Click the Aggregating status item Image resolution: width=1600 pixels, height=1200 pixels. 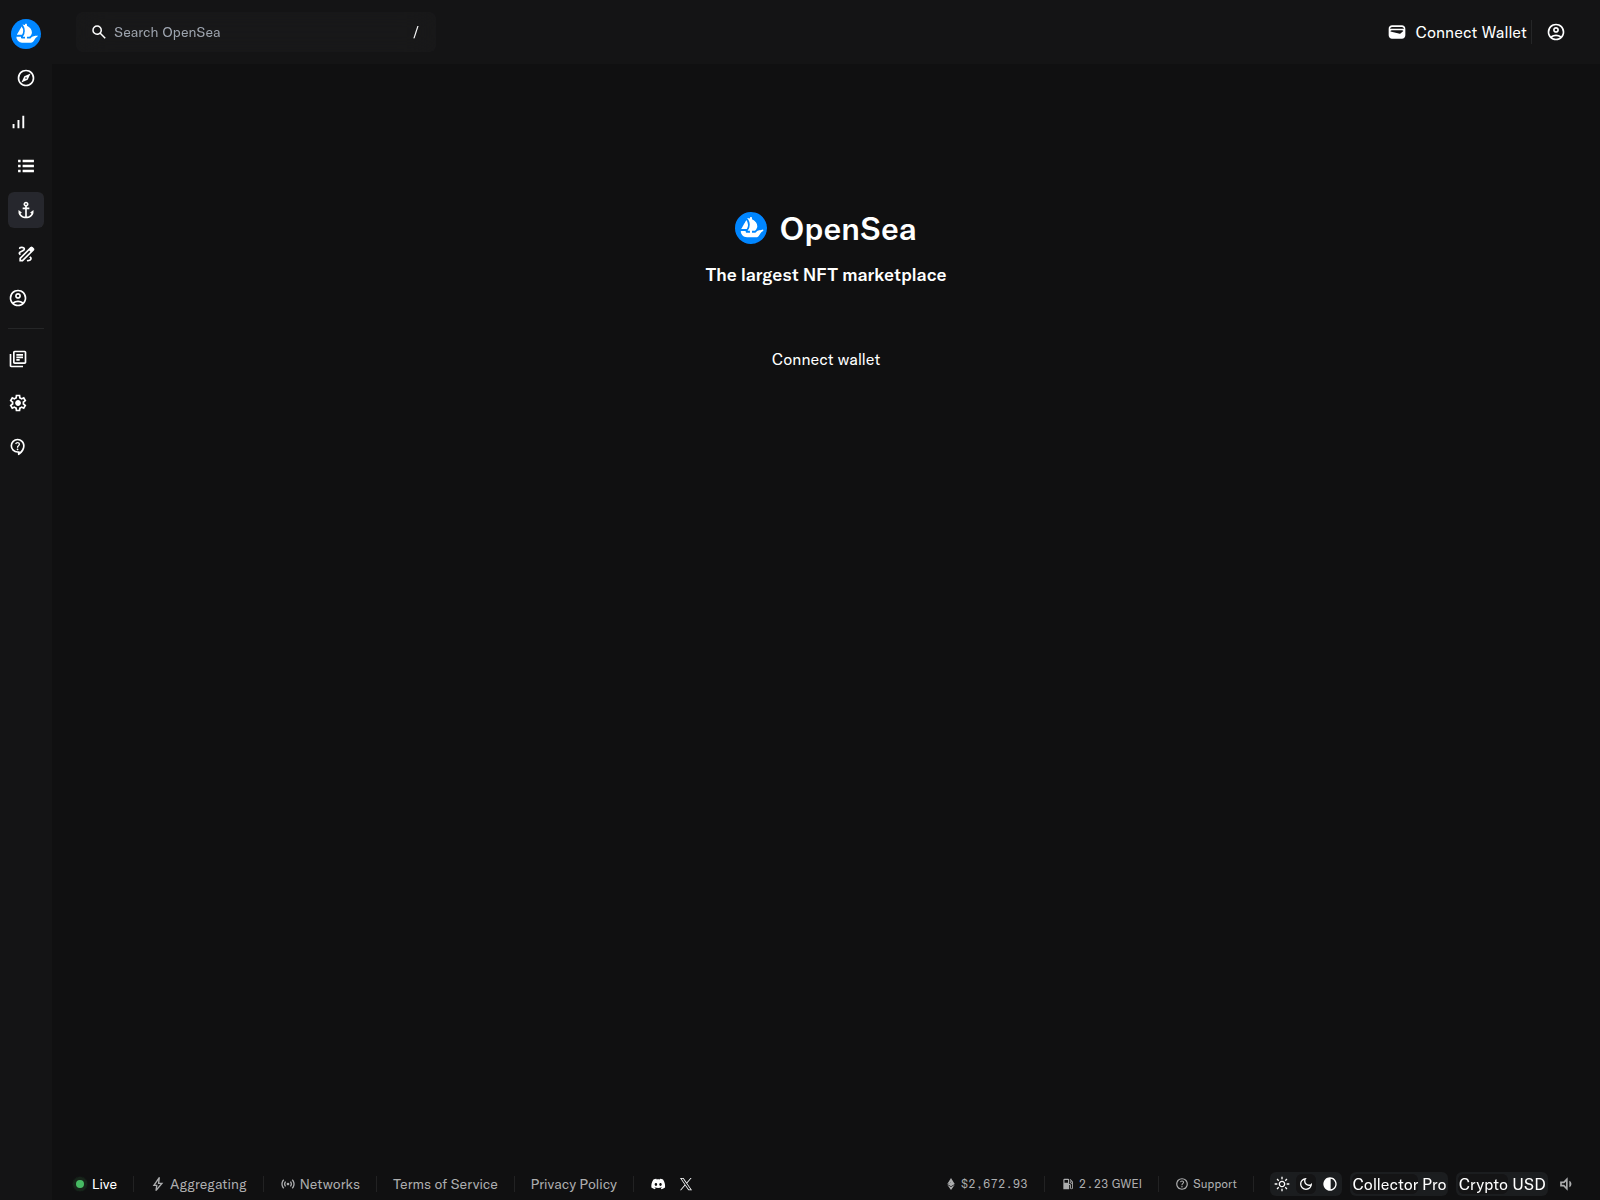[199, 1184]
